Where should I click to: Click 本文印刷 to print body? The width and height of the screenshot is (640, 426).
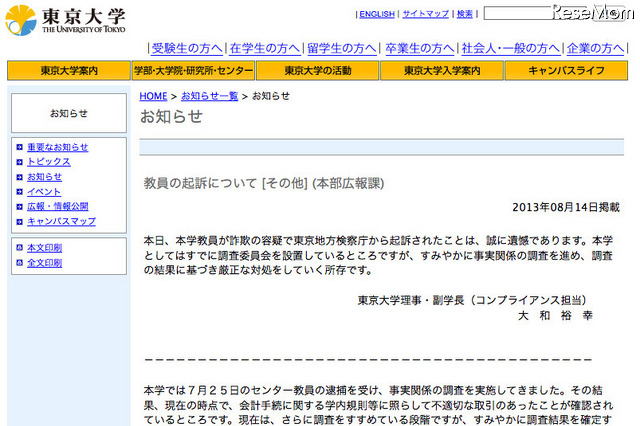click(x=44, y=248)
